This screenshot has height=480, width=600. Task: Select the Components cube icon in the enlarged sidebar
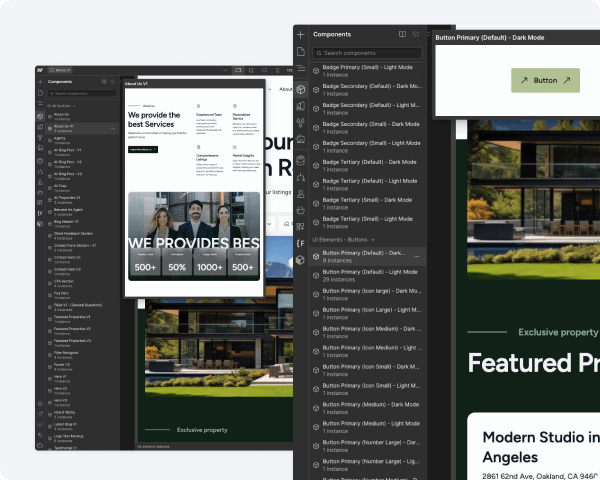301,89
